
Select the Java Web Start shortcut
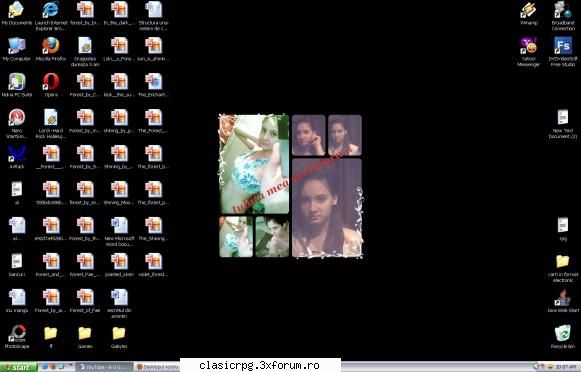[x=563, y=301]
